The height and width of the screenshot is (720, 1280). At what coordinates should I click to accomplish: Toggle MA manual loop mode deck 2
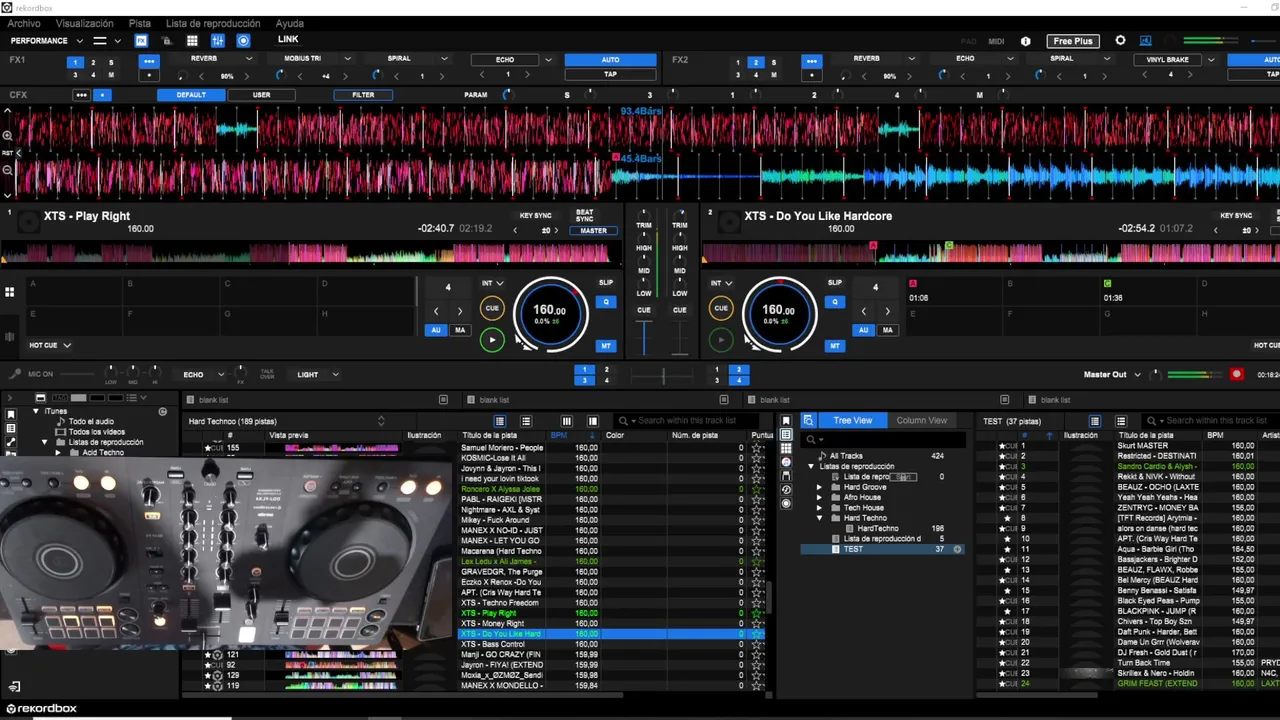coord(887,330)
